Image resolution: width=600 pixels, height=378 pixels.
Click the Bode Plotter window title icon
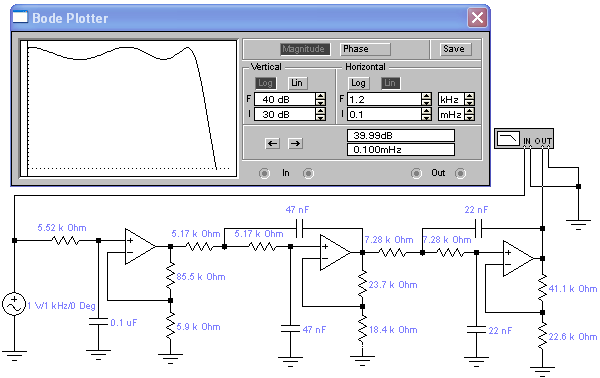click(20, 17)
